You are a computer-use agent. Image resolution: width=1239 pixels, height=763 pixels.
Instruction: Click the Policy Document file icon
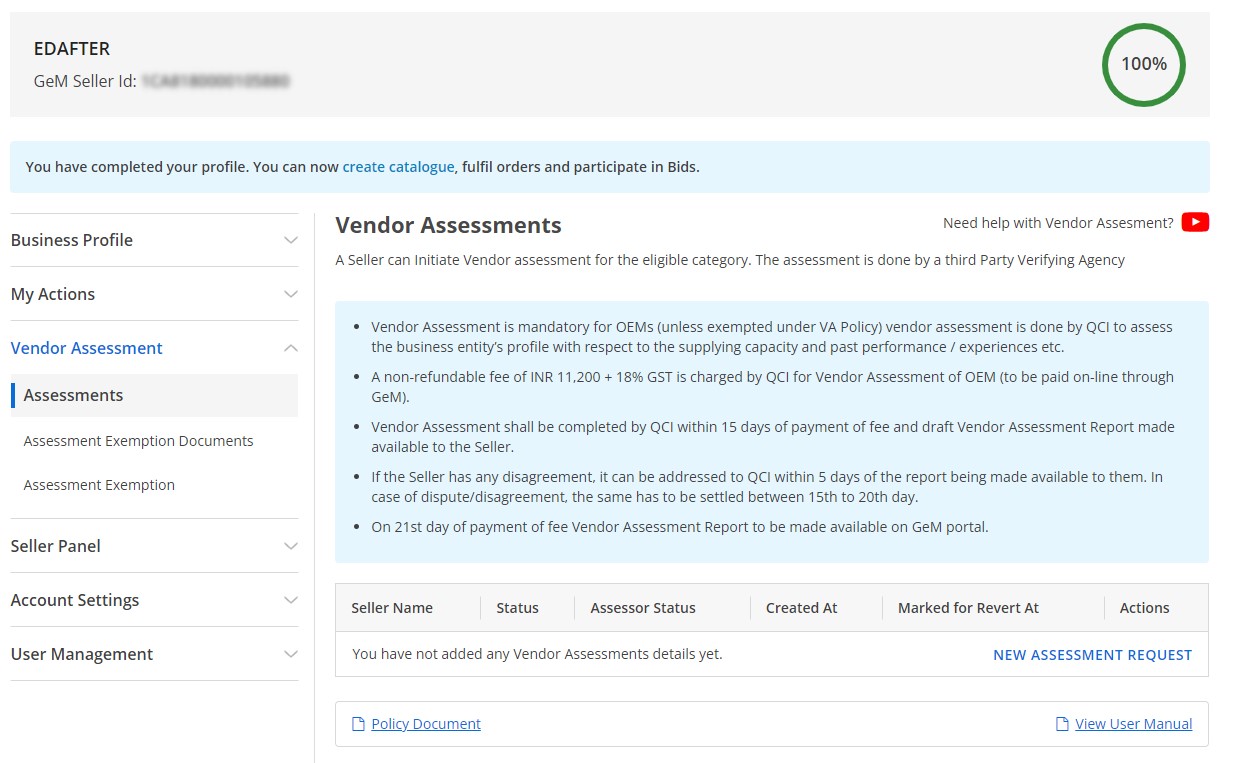[x=357, y=723]
